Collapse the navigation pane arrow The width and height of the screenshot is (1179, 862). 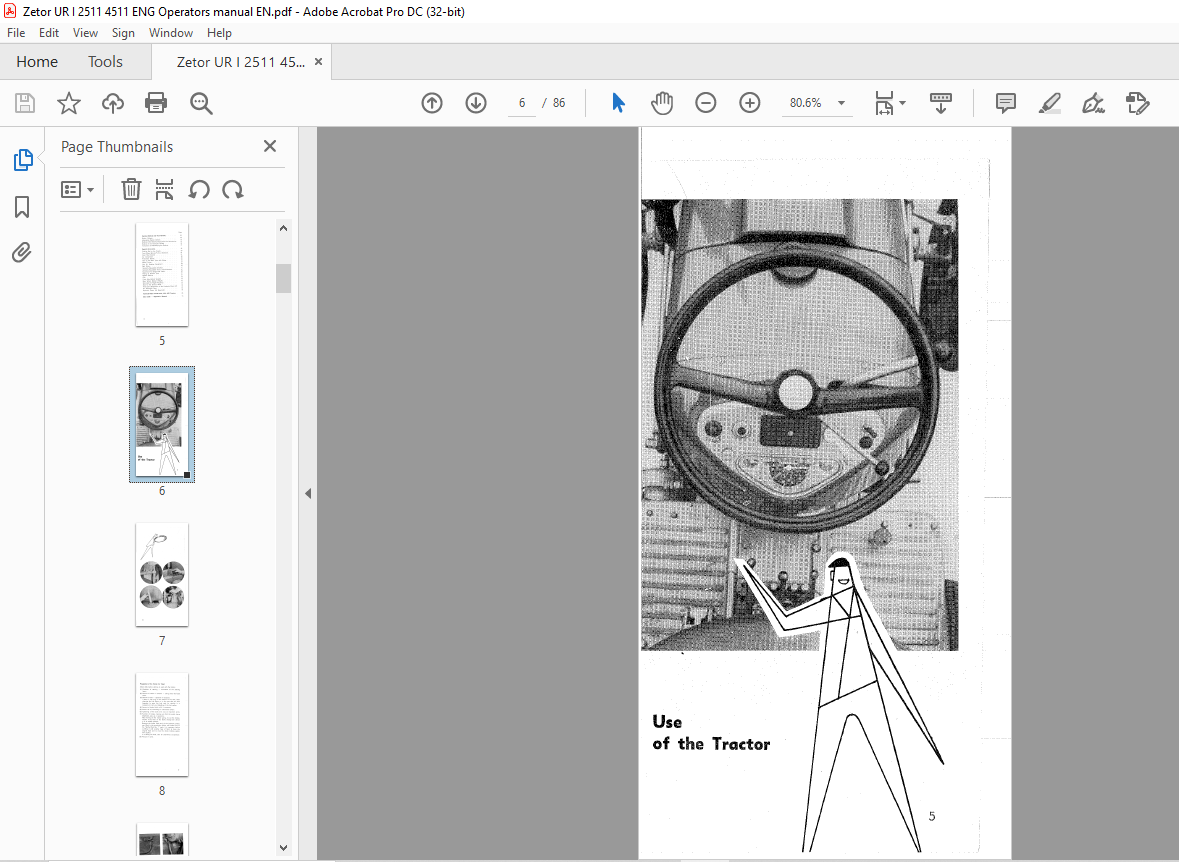[308, 493]
